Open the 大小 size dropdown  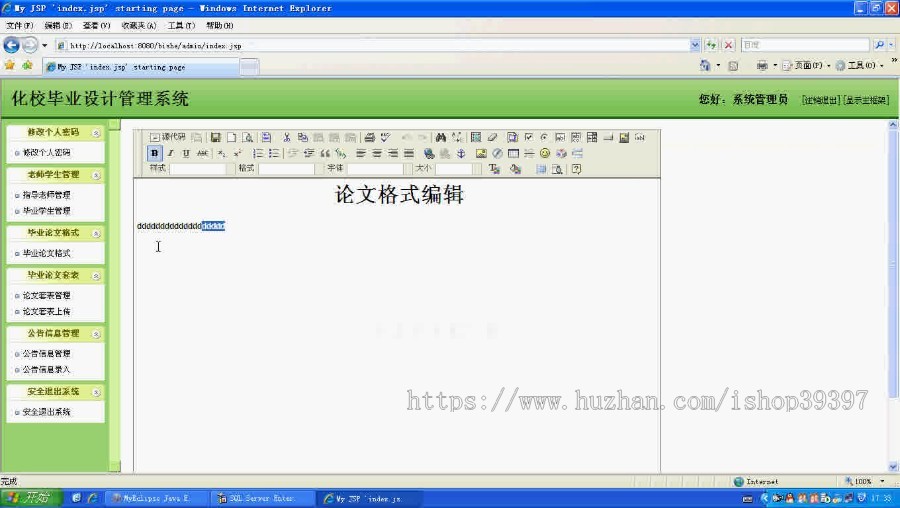click(457, 169)
